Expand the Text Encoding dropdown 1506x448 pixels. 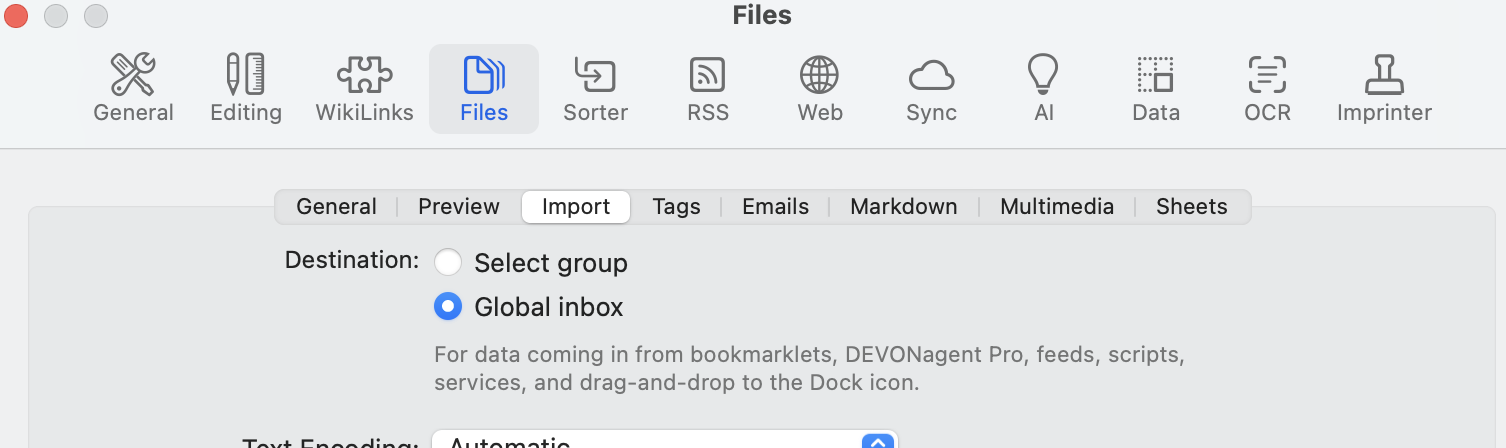click(x=876, y=441)
